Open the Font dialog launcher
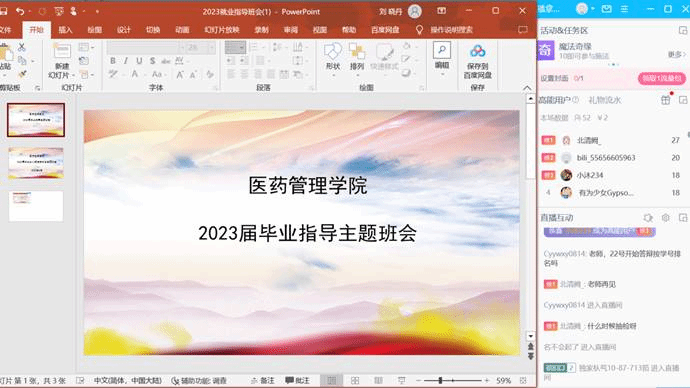Viewport: 690px width, 388px height. [x=216, y=88]
